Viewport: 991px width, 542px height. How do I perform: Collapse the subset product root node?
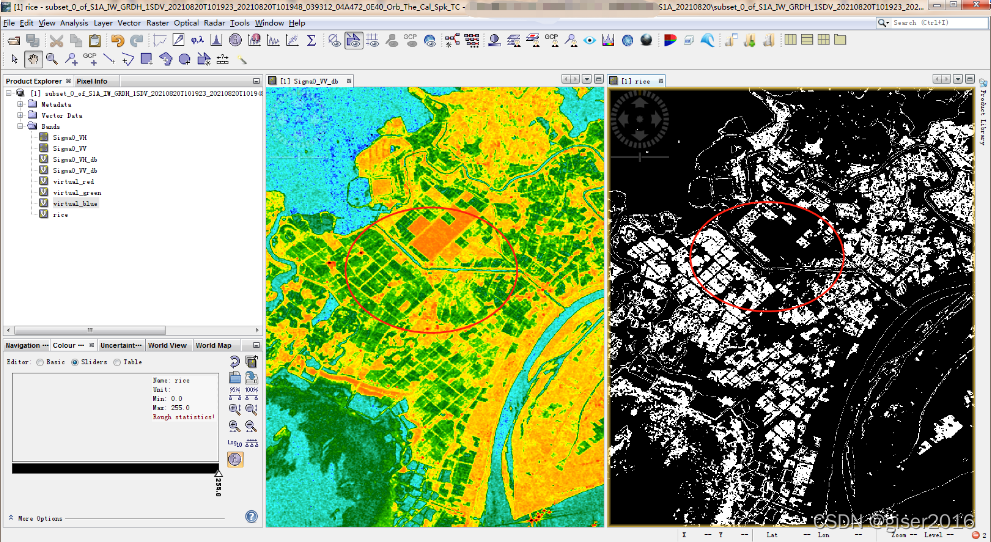tap(9, 93)
